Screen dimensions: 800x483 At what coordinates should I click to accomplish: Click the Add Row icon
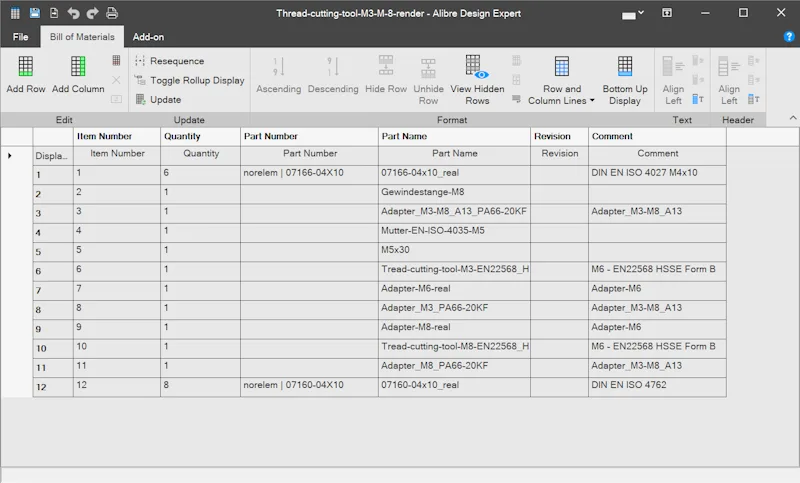pos(26,66)
